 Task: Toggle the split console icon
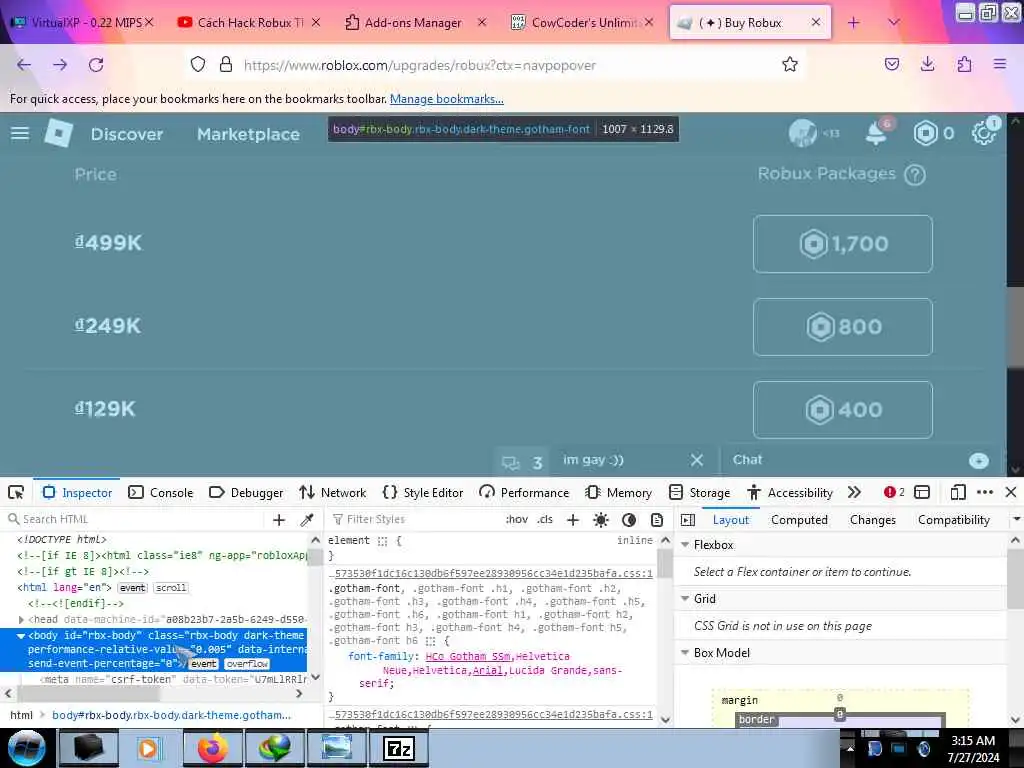coord(922,492)
